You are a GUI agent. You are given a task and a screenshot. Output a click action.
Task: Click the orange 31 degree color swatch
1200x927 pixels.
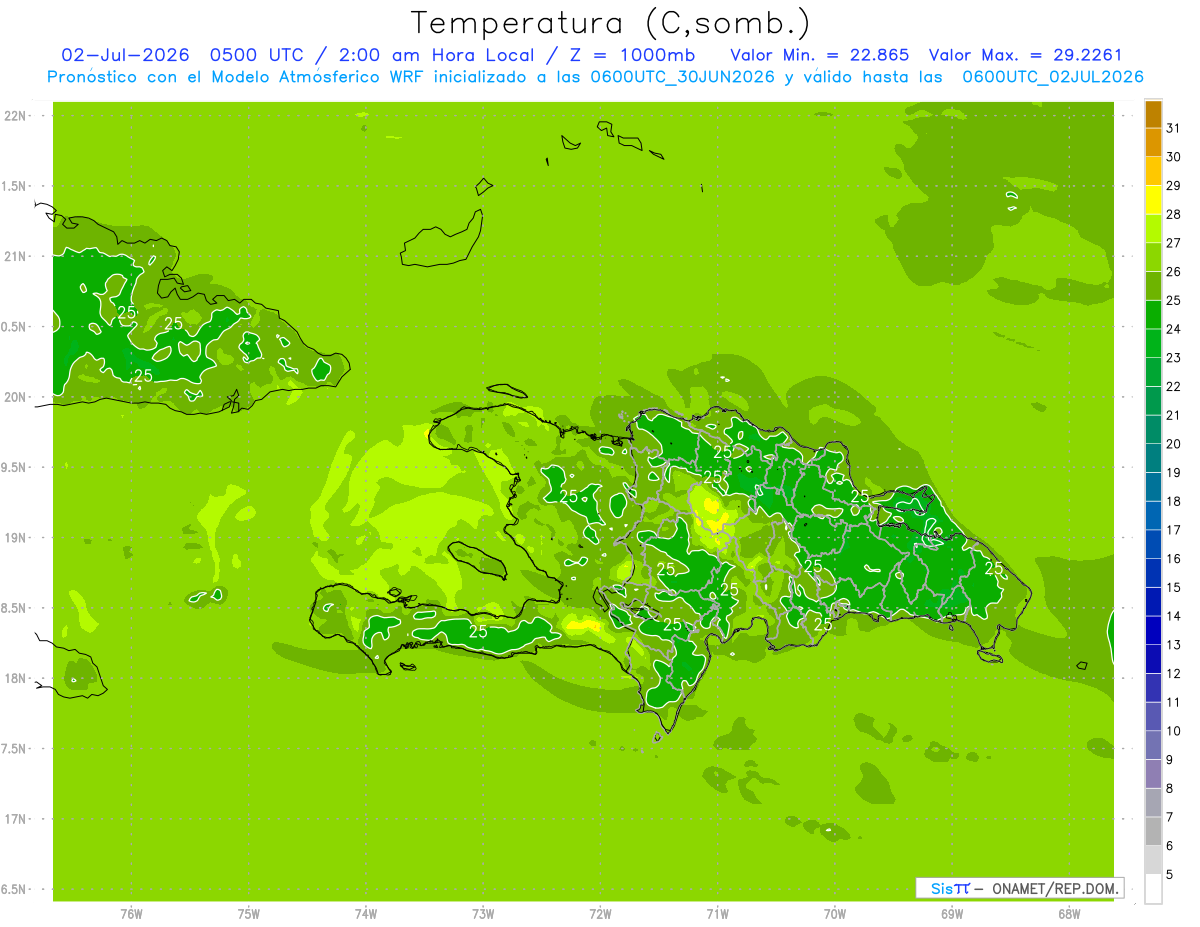tap(1153, 114)
